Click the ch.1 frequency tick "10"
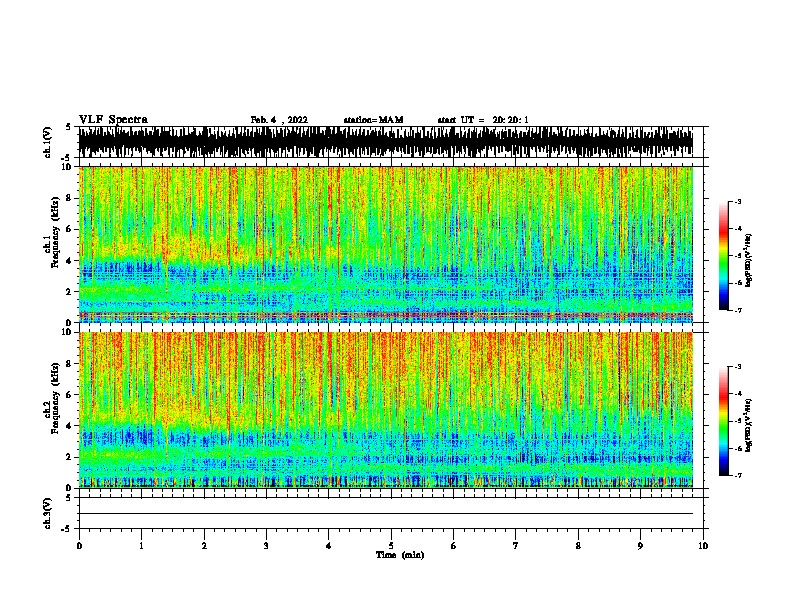The image size is (792, 612). [67, 167]
